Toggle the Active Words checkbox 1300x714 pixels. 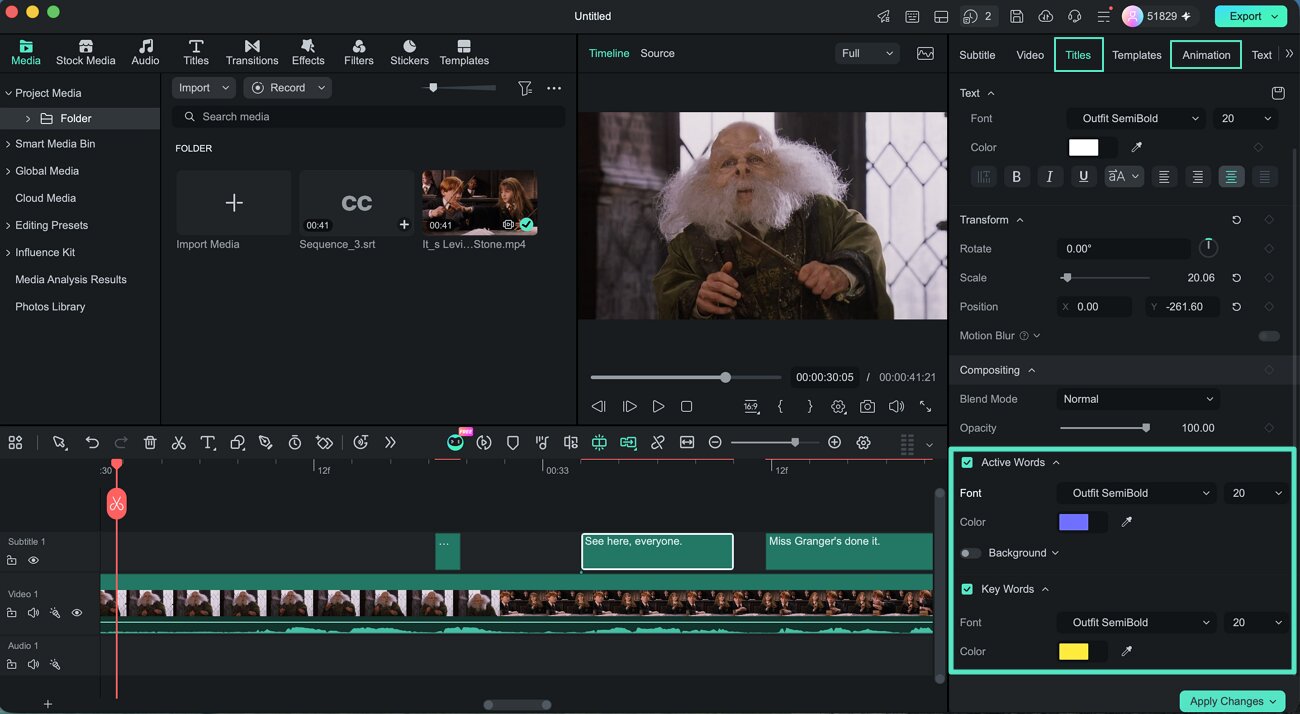[x=967, y=463]
